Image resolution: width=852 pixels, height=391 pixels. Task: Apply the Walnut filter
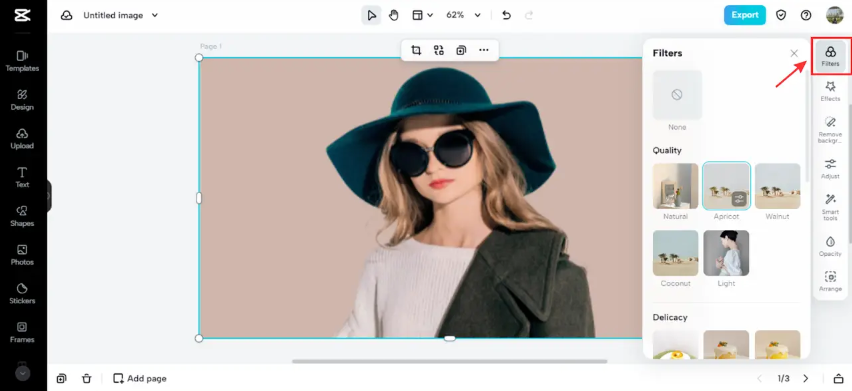coord(778,186)
